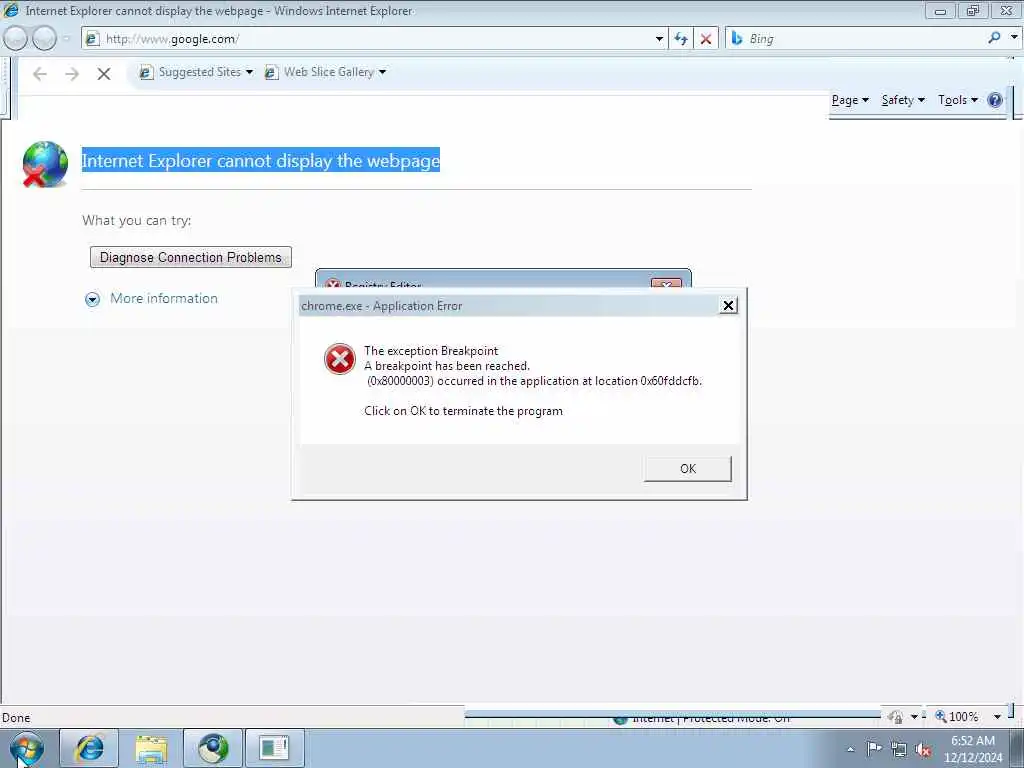This screenshot has width=1024, height=768.
Task: Open zoom level 100% control
Action: (957, 716)
